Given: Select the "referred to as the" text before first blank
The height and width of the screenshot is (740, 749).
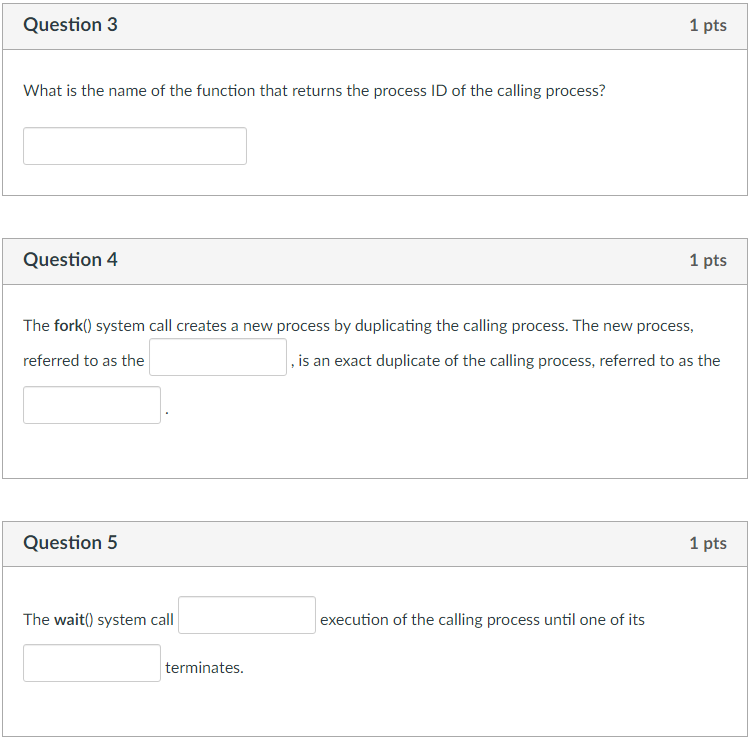Looking at the screenshot, I should (84, 361).
